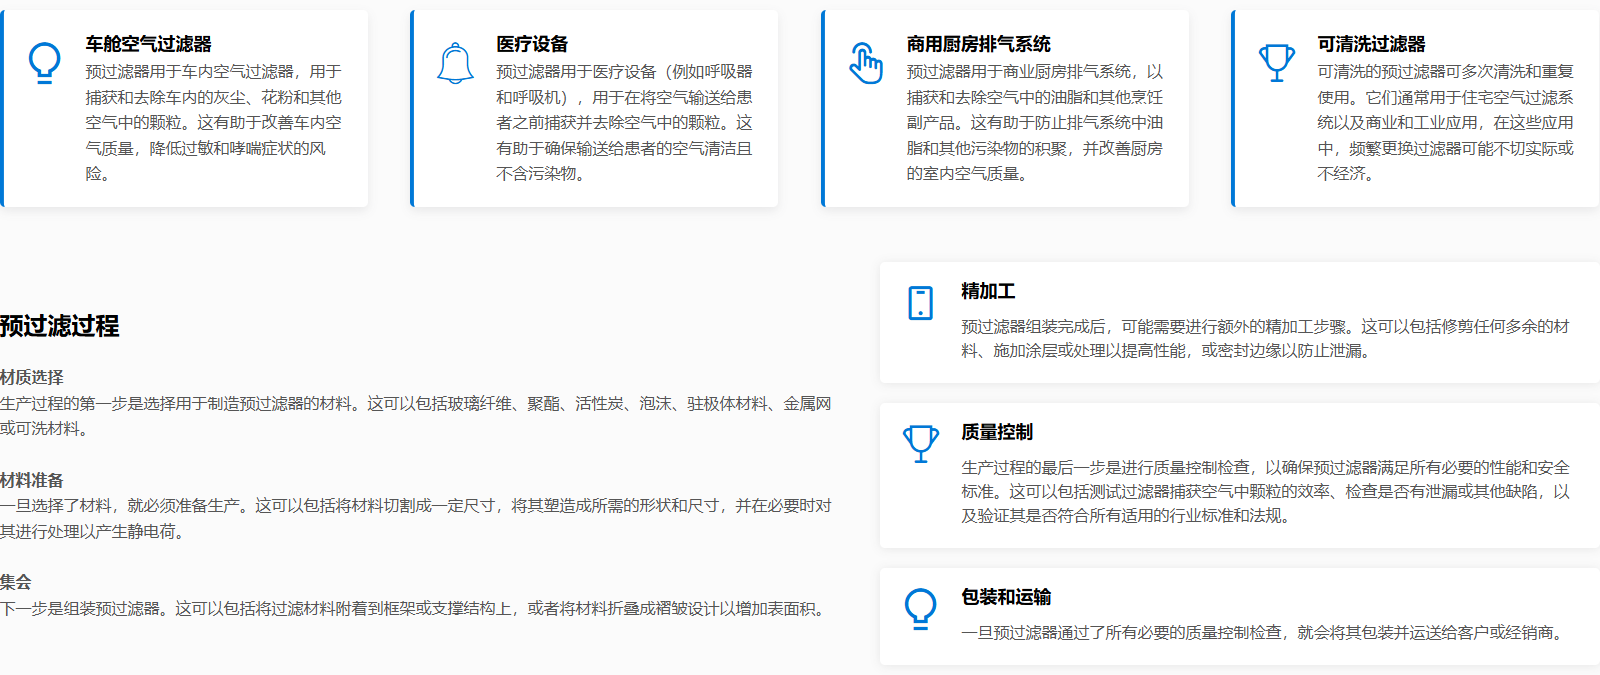Click the 材料准备 subheading
This screenshot has height=675, width=1600.
tap(32, 480)
